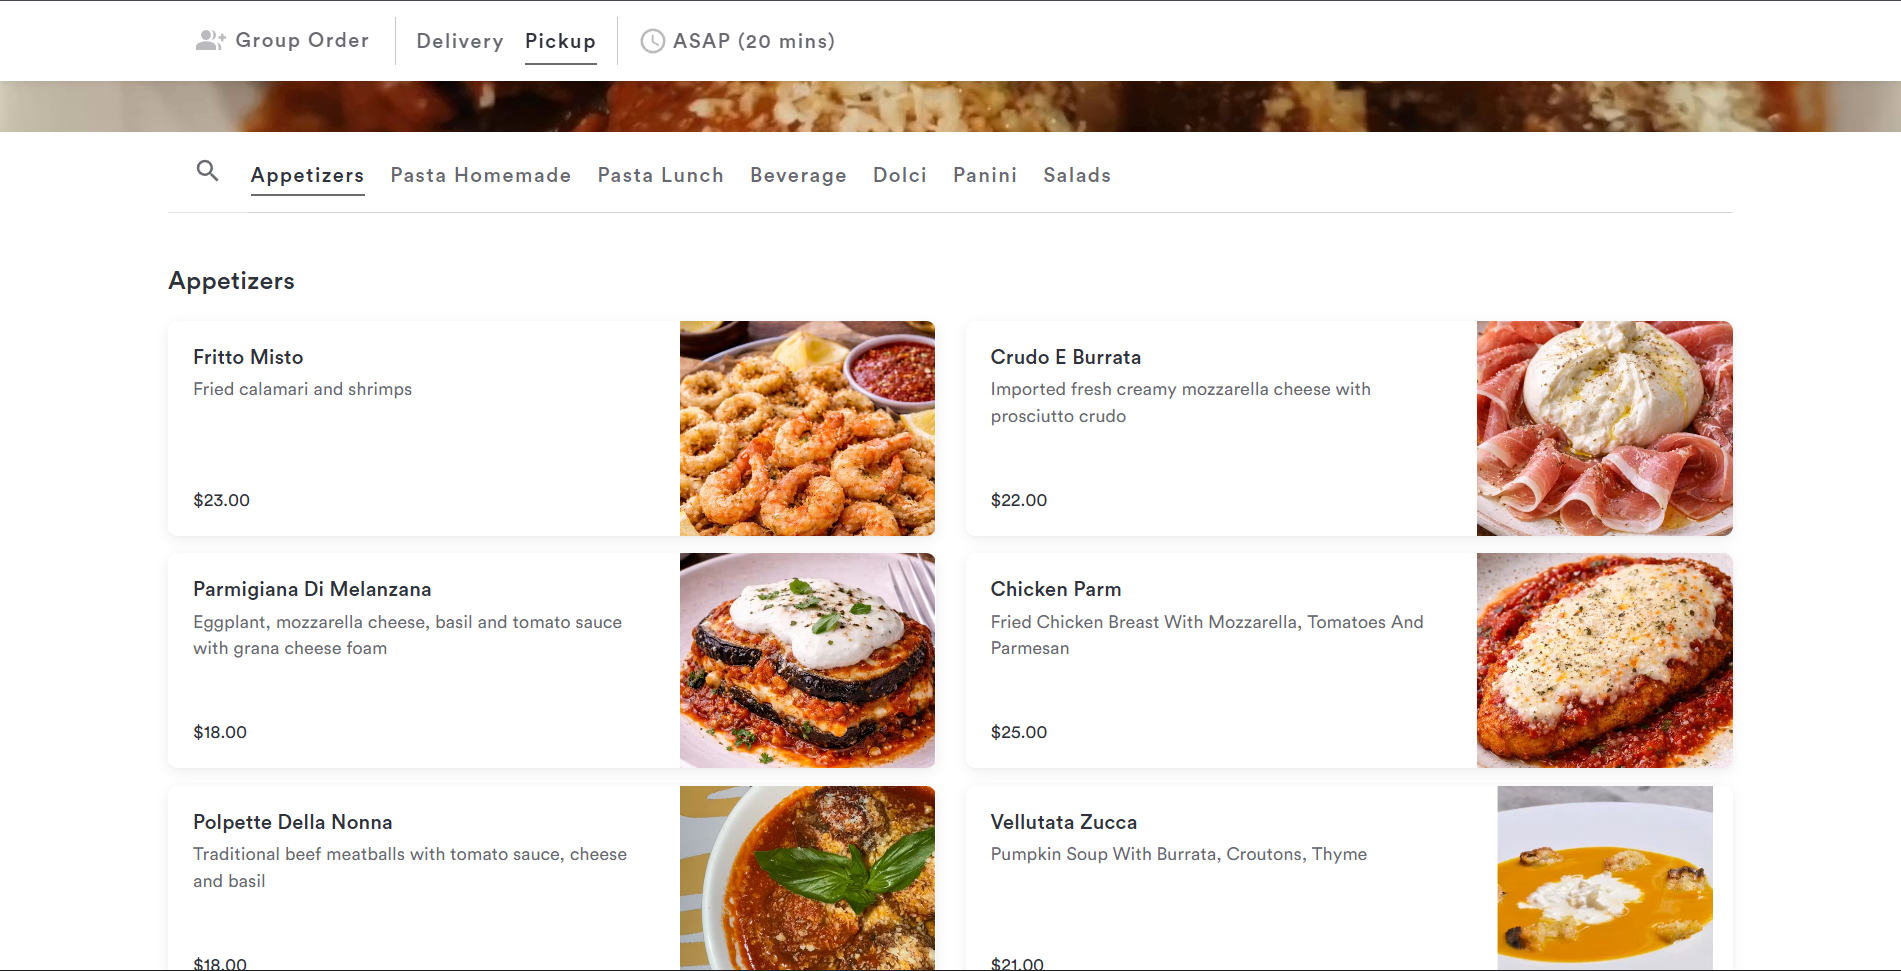Click the 'Fried calamari and shrimps' description
1901x971 pixels.
[x=303, y=389]
